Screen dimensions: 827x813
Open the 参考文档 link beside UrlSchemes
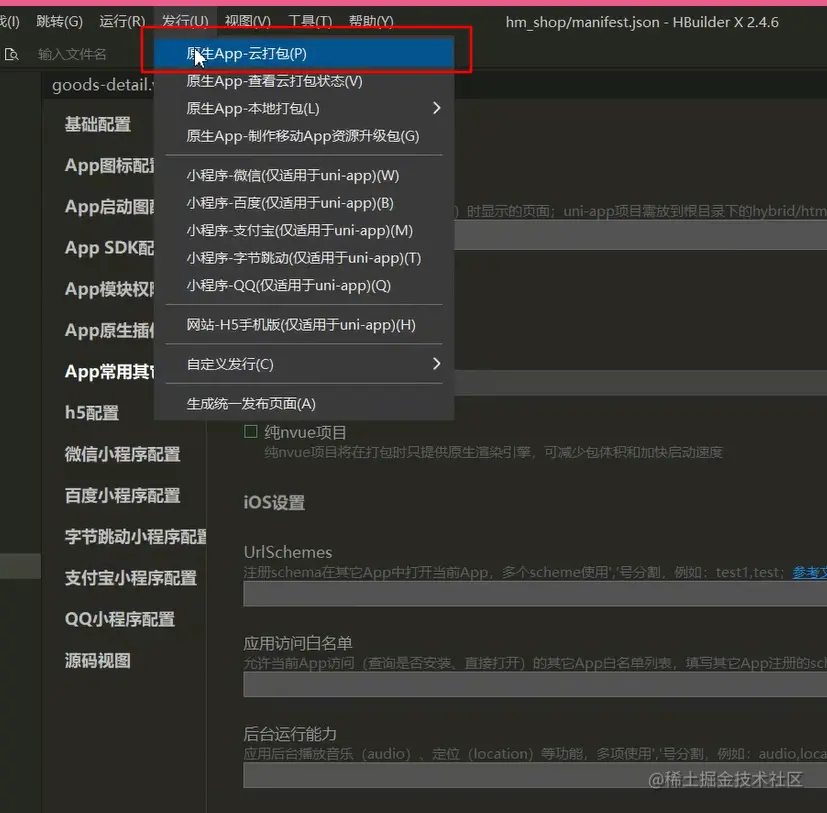pos(810,572)
